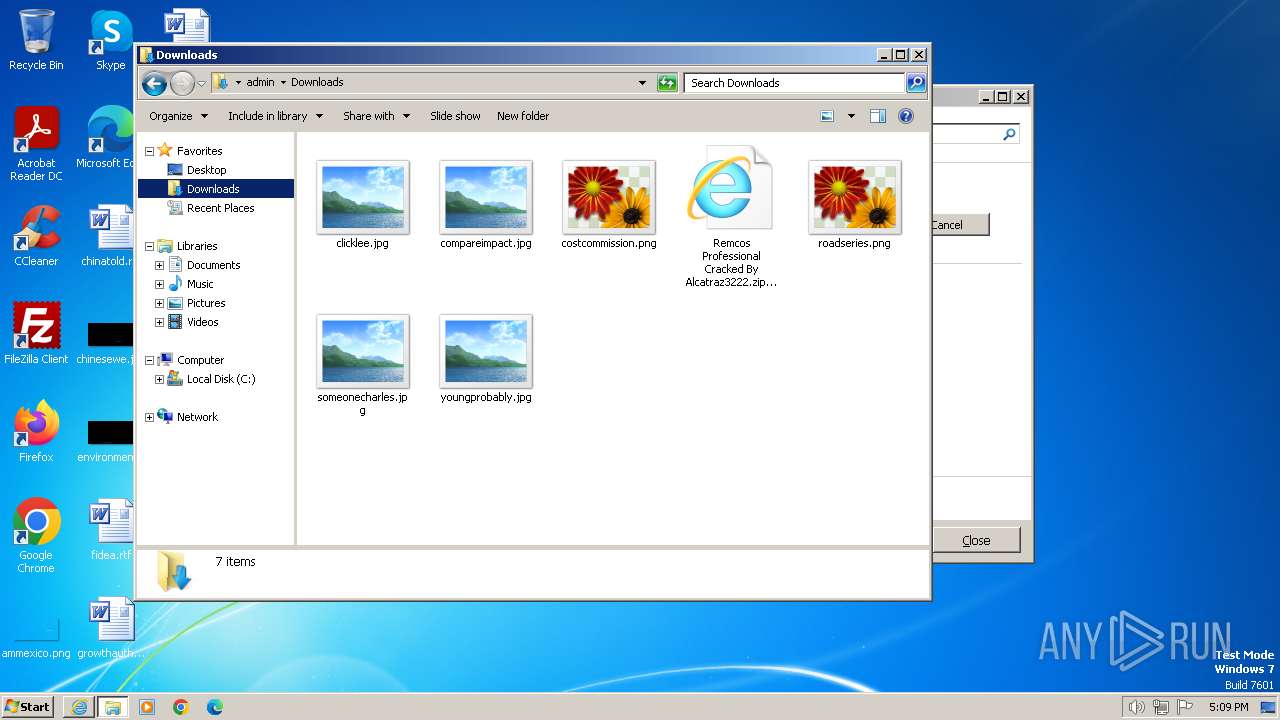Click the Back navigation arrow in Explorer

[154, 83]
